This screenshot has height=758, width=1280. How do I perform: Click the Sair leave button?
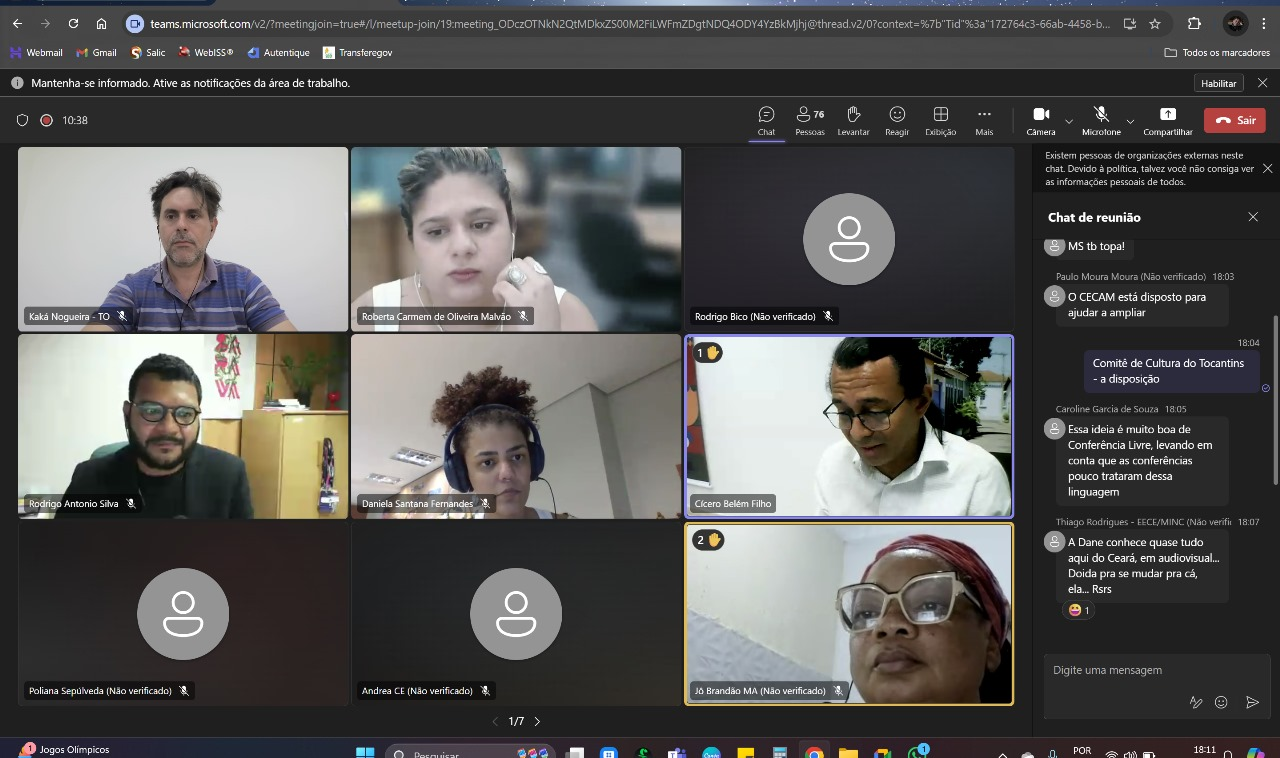pyautogui.click(x=1234, y=120)
